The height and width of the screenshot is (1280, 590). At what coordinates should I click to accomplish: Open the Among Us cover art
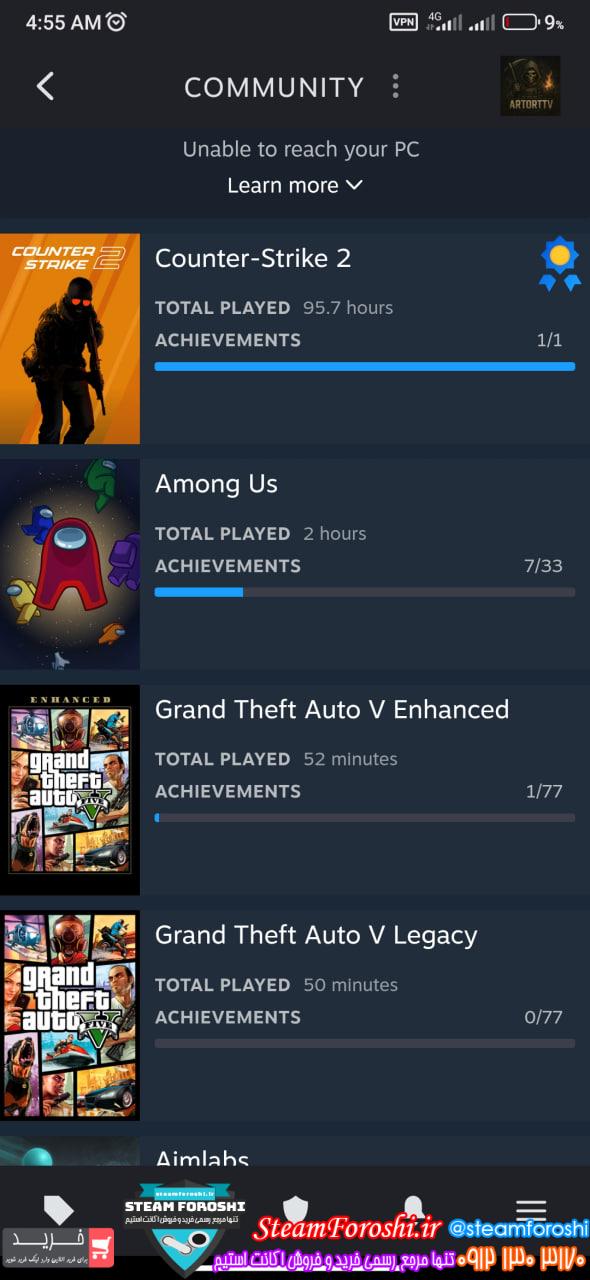(70, 564)
